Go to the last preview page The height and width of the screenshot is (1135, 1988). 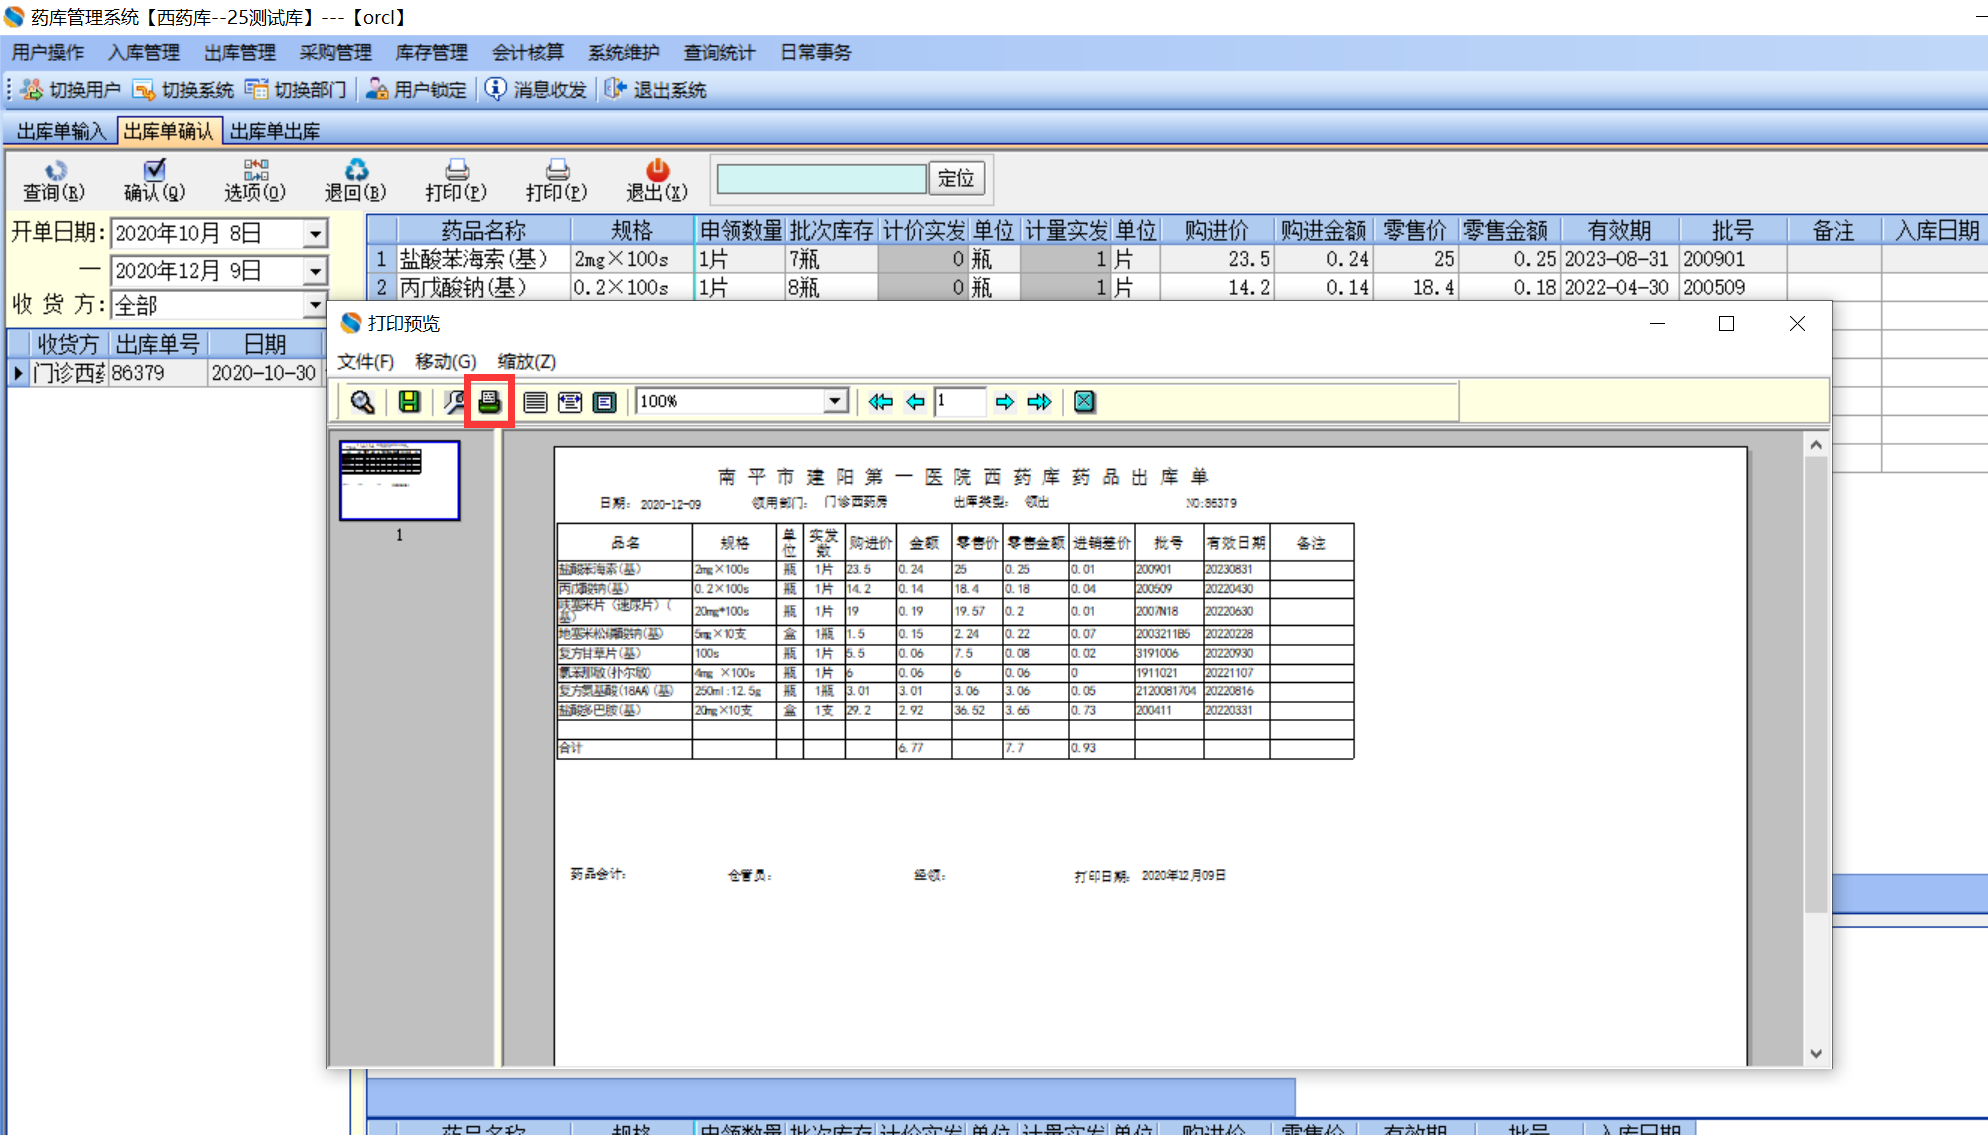coord(1040,402)
